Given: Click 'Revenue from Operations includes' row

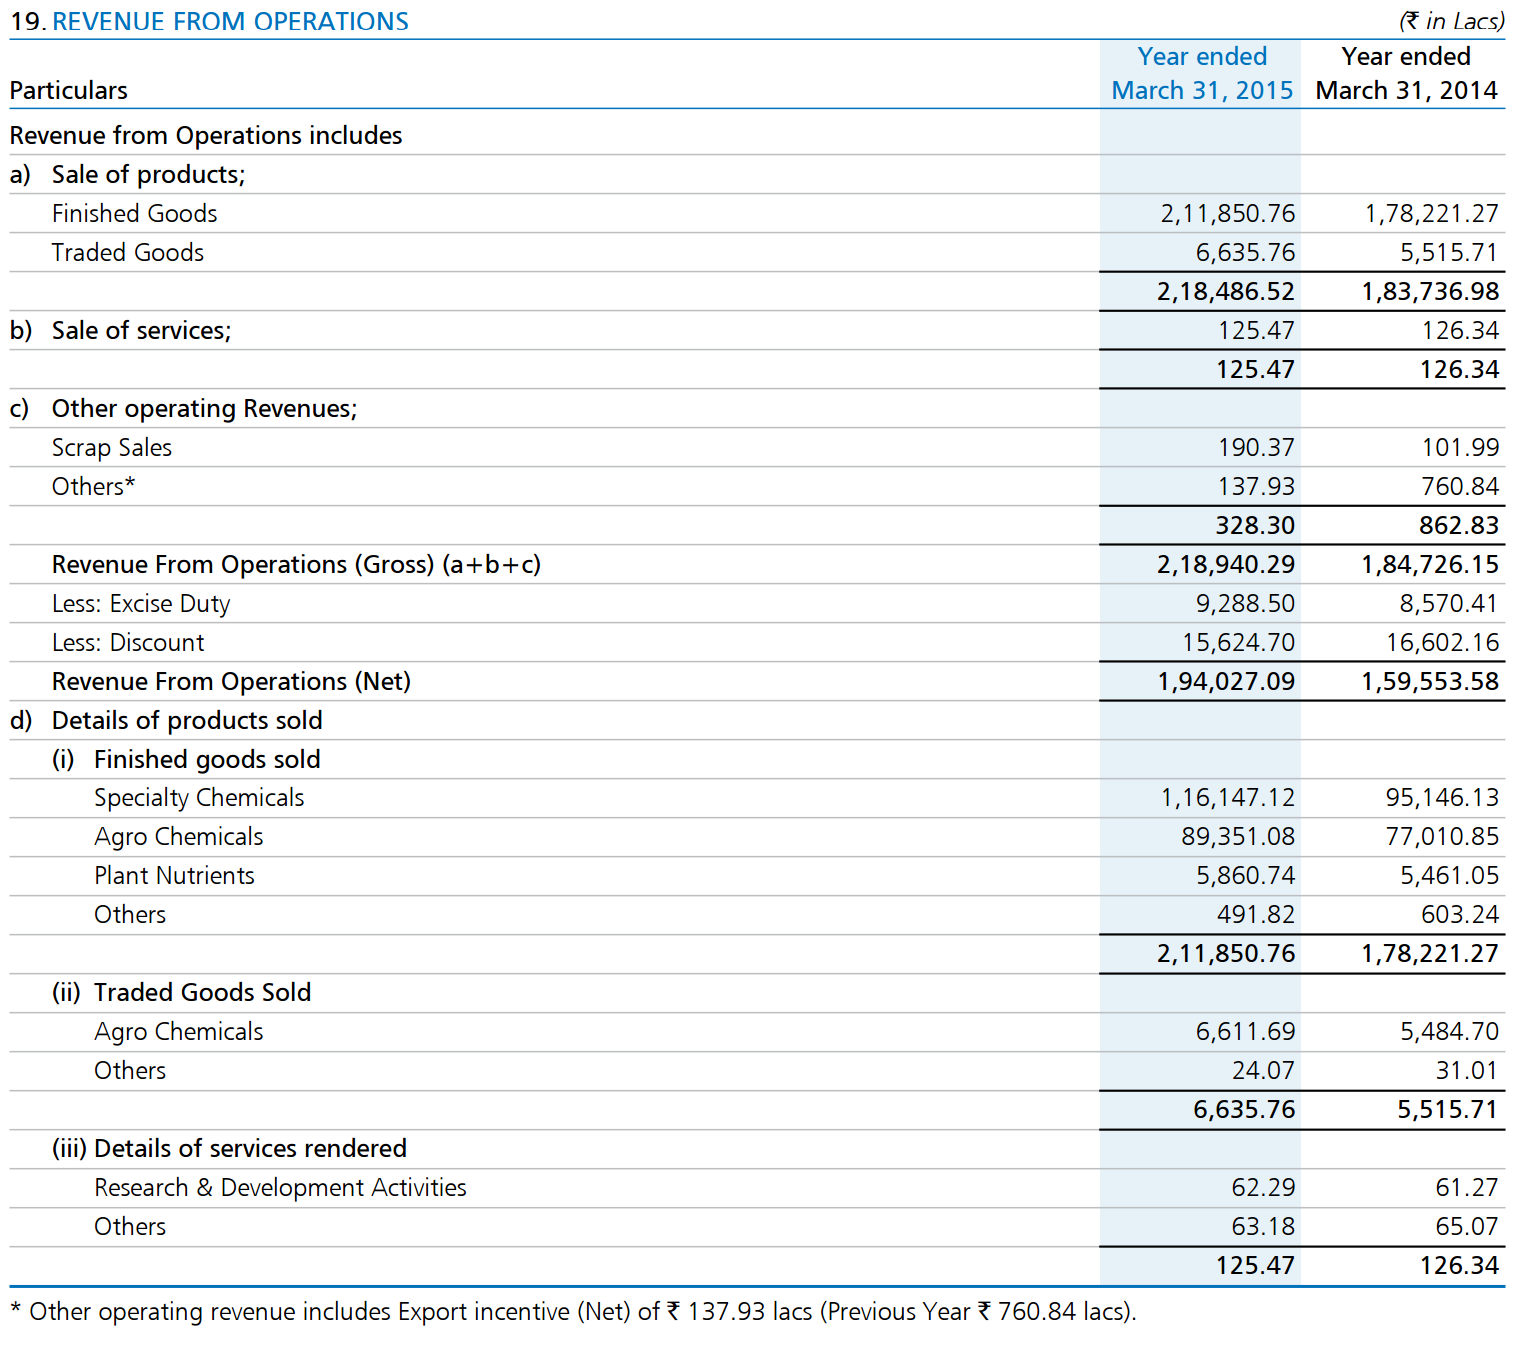Looking at the screenshot, I should 206,135.
